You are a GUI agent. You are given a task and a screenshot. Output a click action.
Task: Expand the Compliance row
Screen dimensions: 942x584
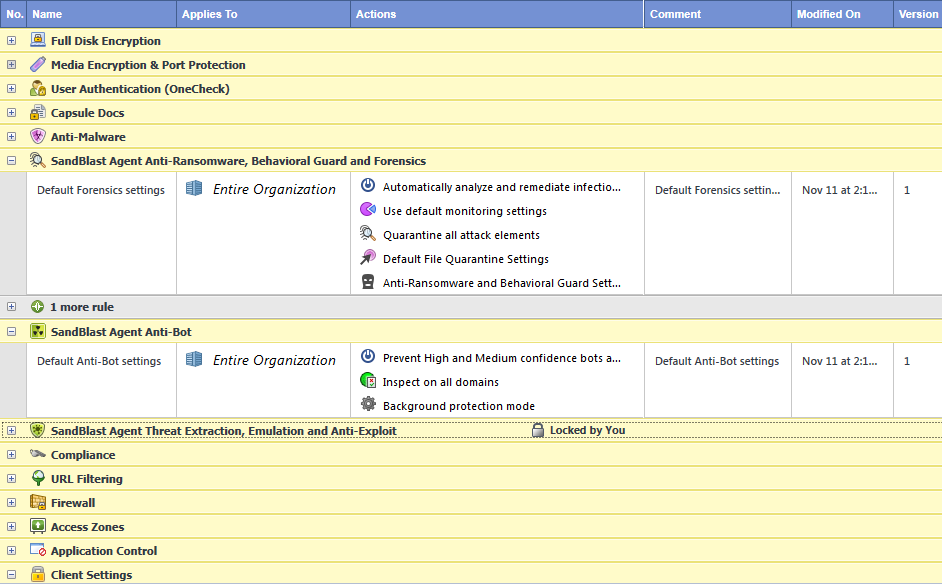pyautogui.click(x=11, y=454)
